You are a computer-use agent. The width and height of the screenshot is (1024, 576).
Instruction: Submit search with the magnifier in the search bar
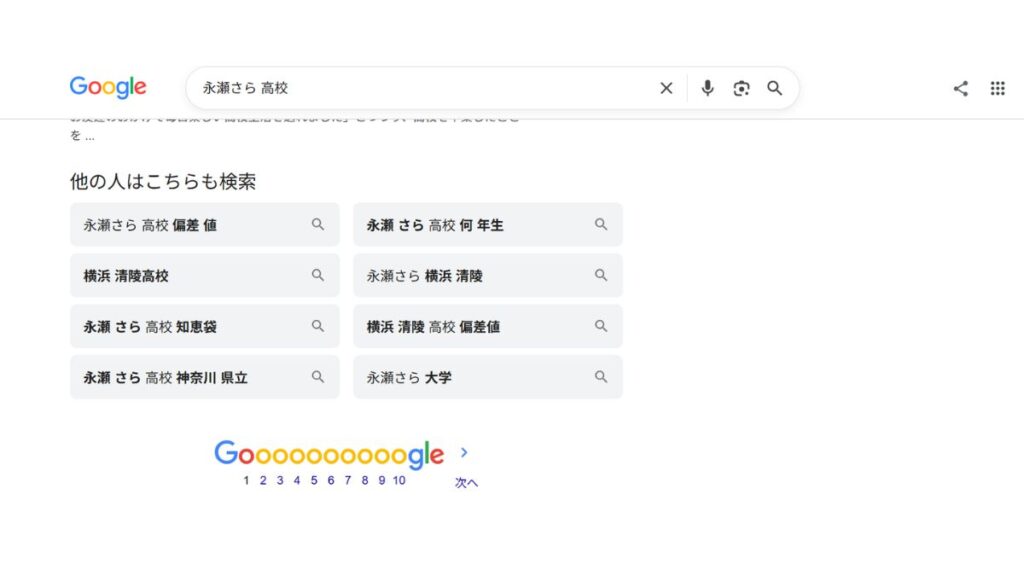(x=775, y=88)
